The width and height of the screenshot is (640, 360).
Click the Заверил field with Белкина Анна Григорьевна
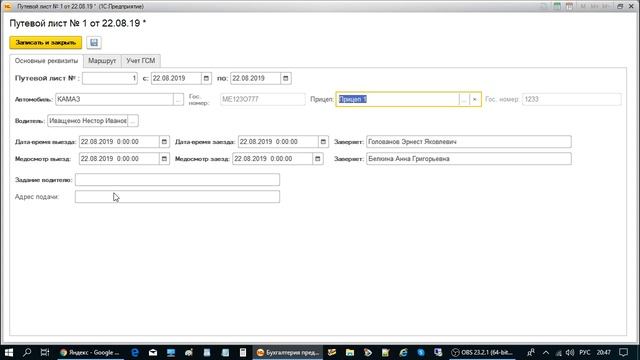469,159
